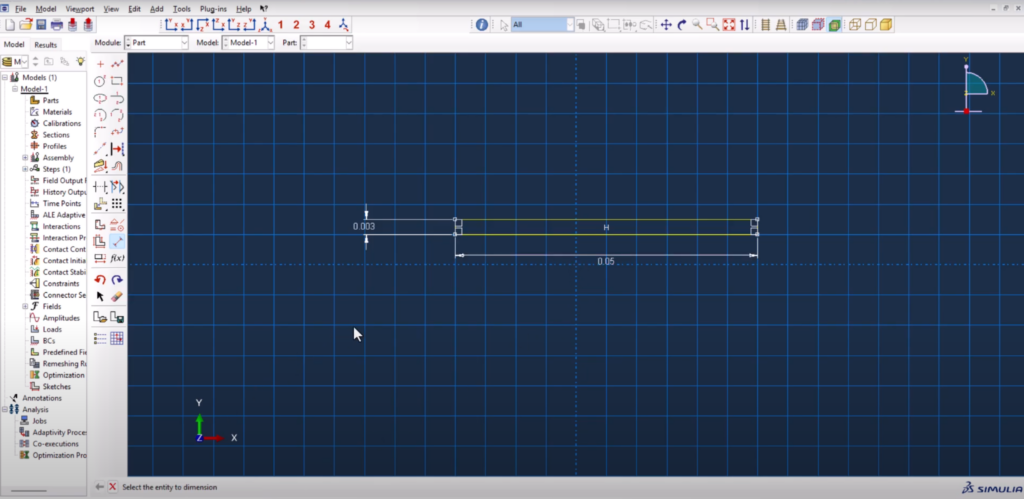Toggle perspective view mode
This screenshot has width=1024, height=499.
click(x=781, y=25)
